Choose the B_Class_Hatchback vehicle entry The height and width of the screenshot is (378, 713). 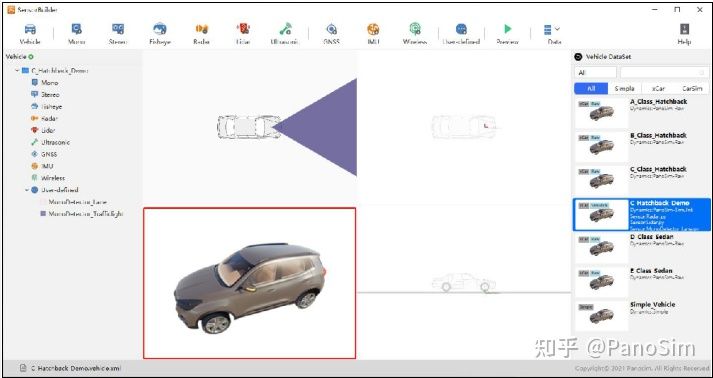[642, 146]
